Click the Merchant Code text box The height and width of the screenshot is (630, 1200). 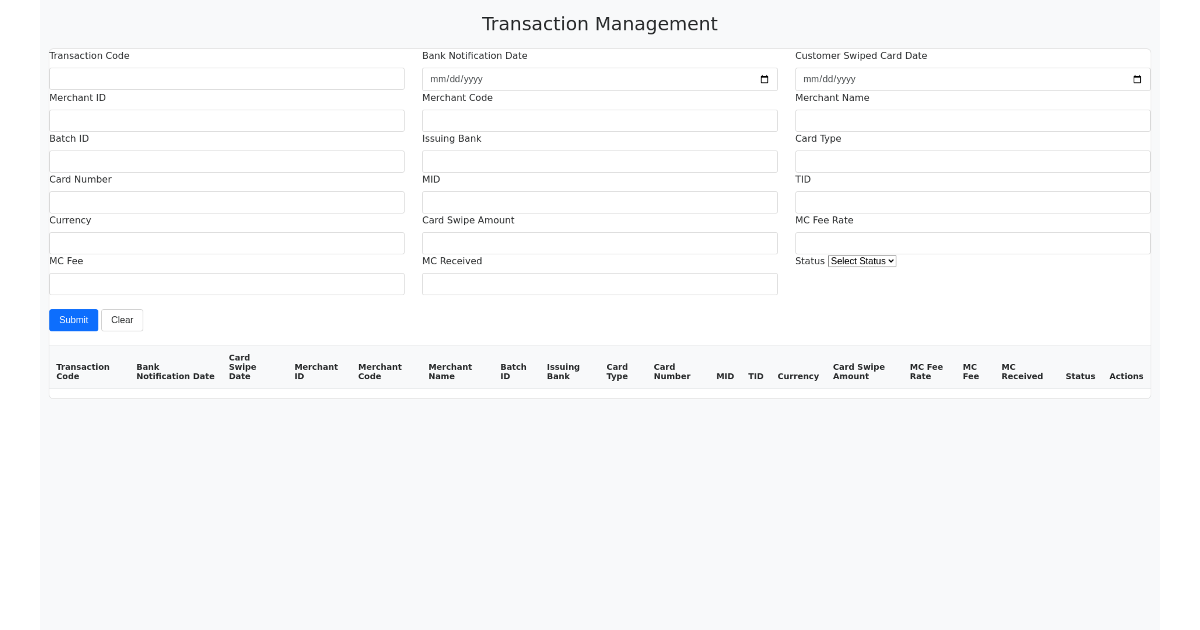pos(600,119)
